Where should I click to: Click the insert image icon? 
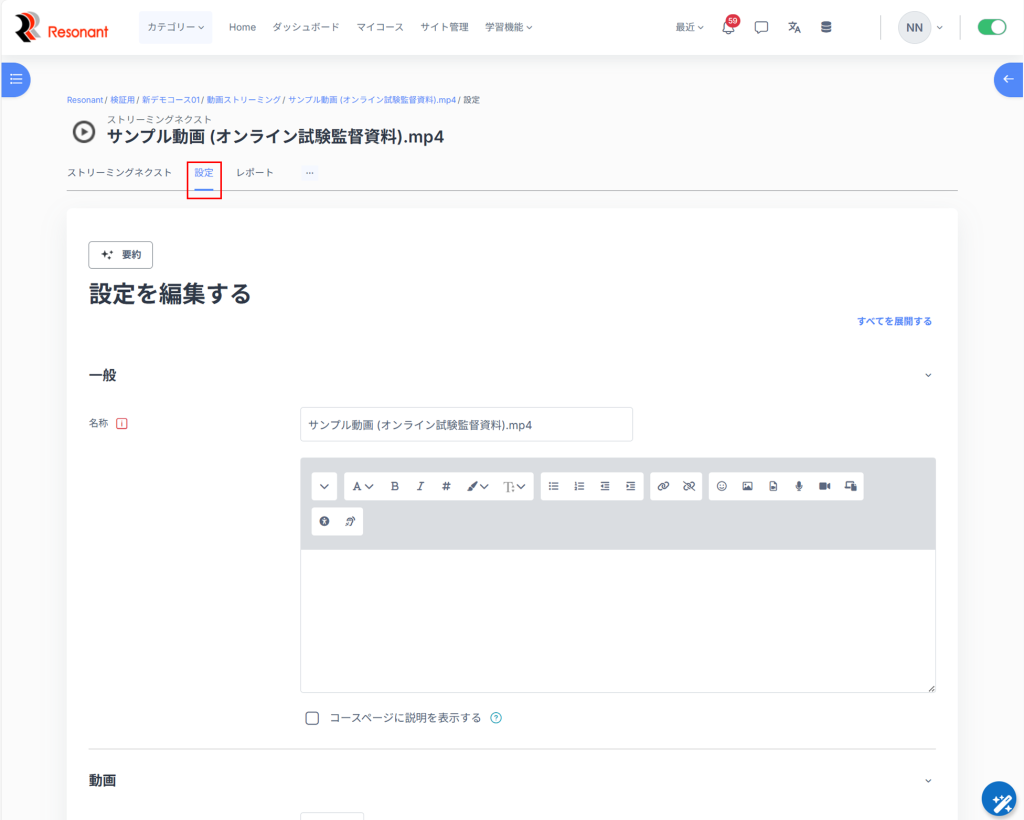coord(747,486)
